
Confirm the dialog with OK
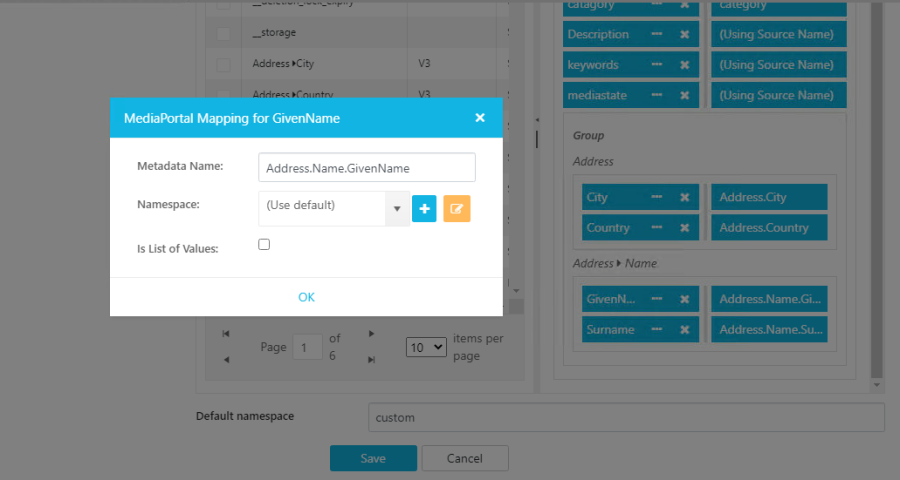click(x=307, y=297)
